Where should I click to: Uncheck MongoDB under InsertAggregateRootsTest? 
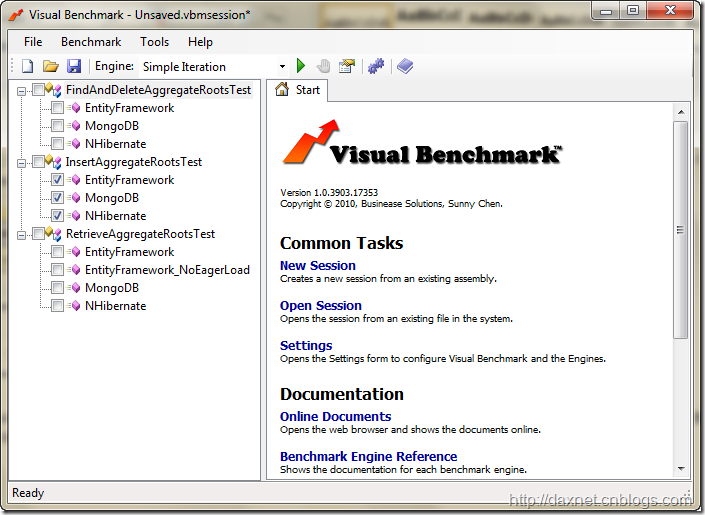pos(57,197)
